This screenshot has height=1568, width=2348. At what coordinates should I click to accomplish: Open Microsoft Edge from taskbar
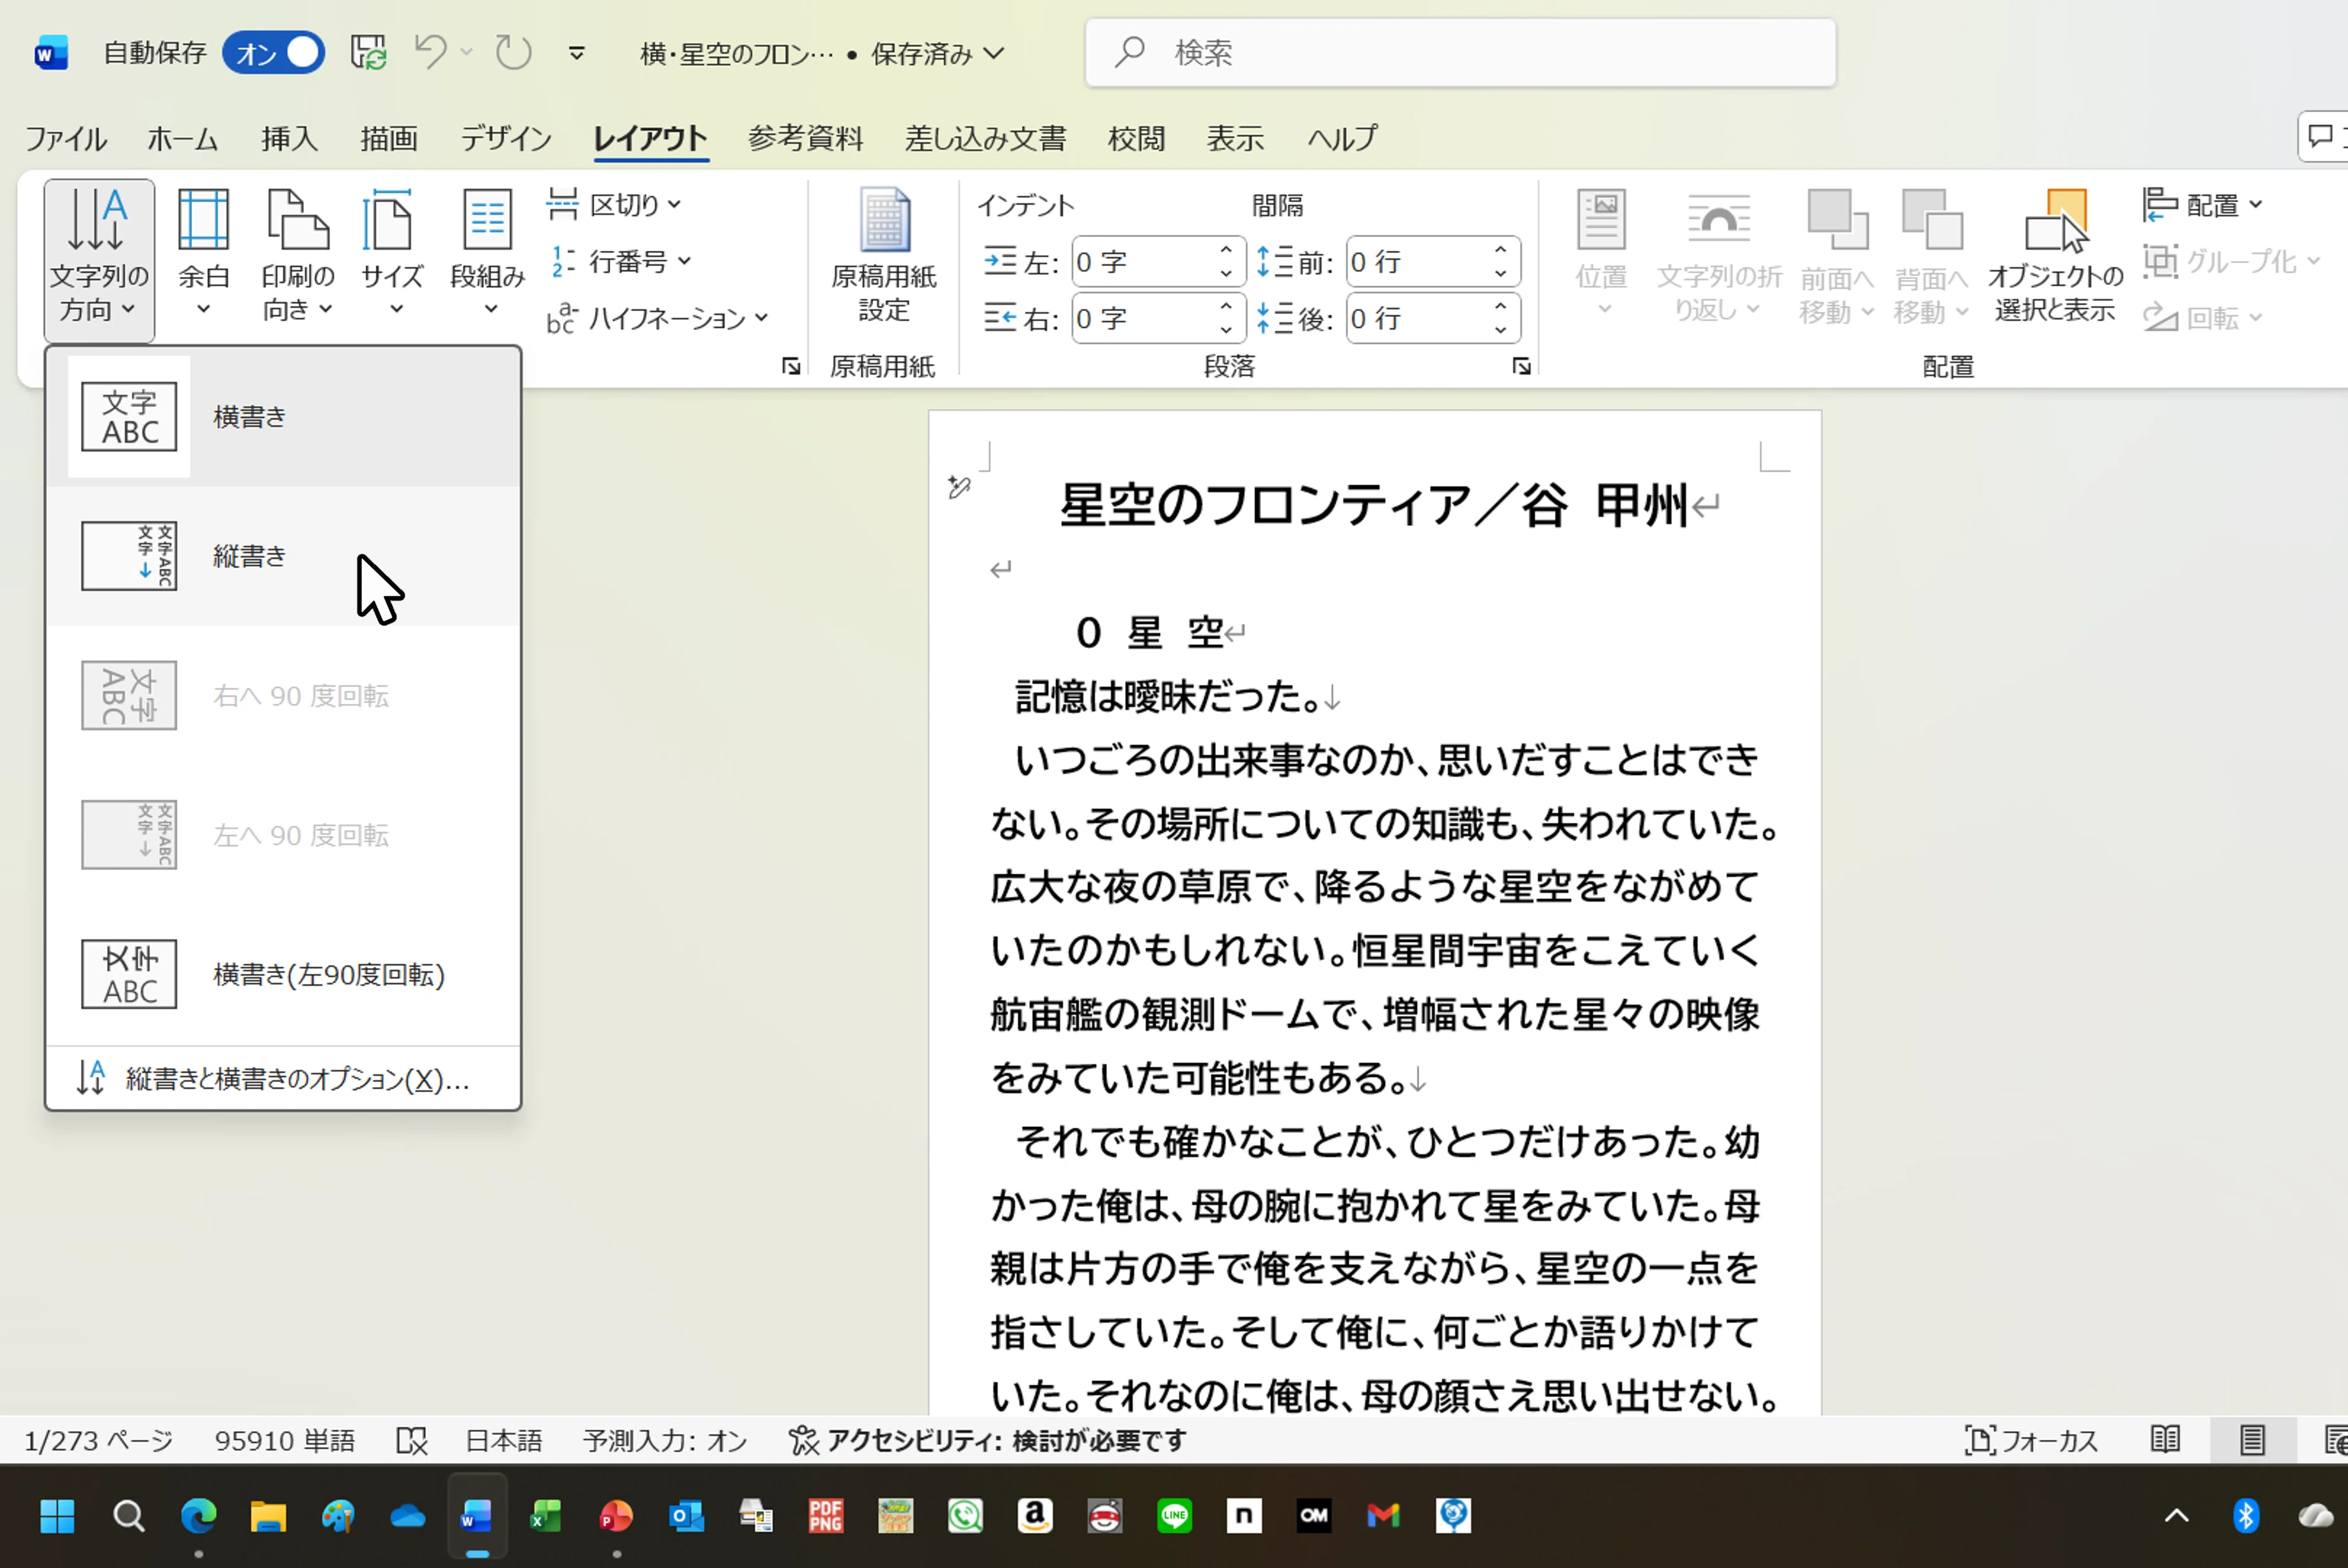click(x=198, y=1516)
